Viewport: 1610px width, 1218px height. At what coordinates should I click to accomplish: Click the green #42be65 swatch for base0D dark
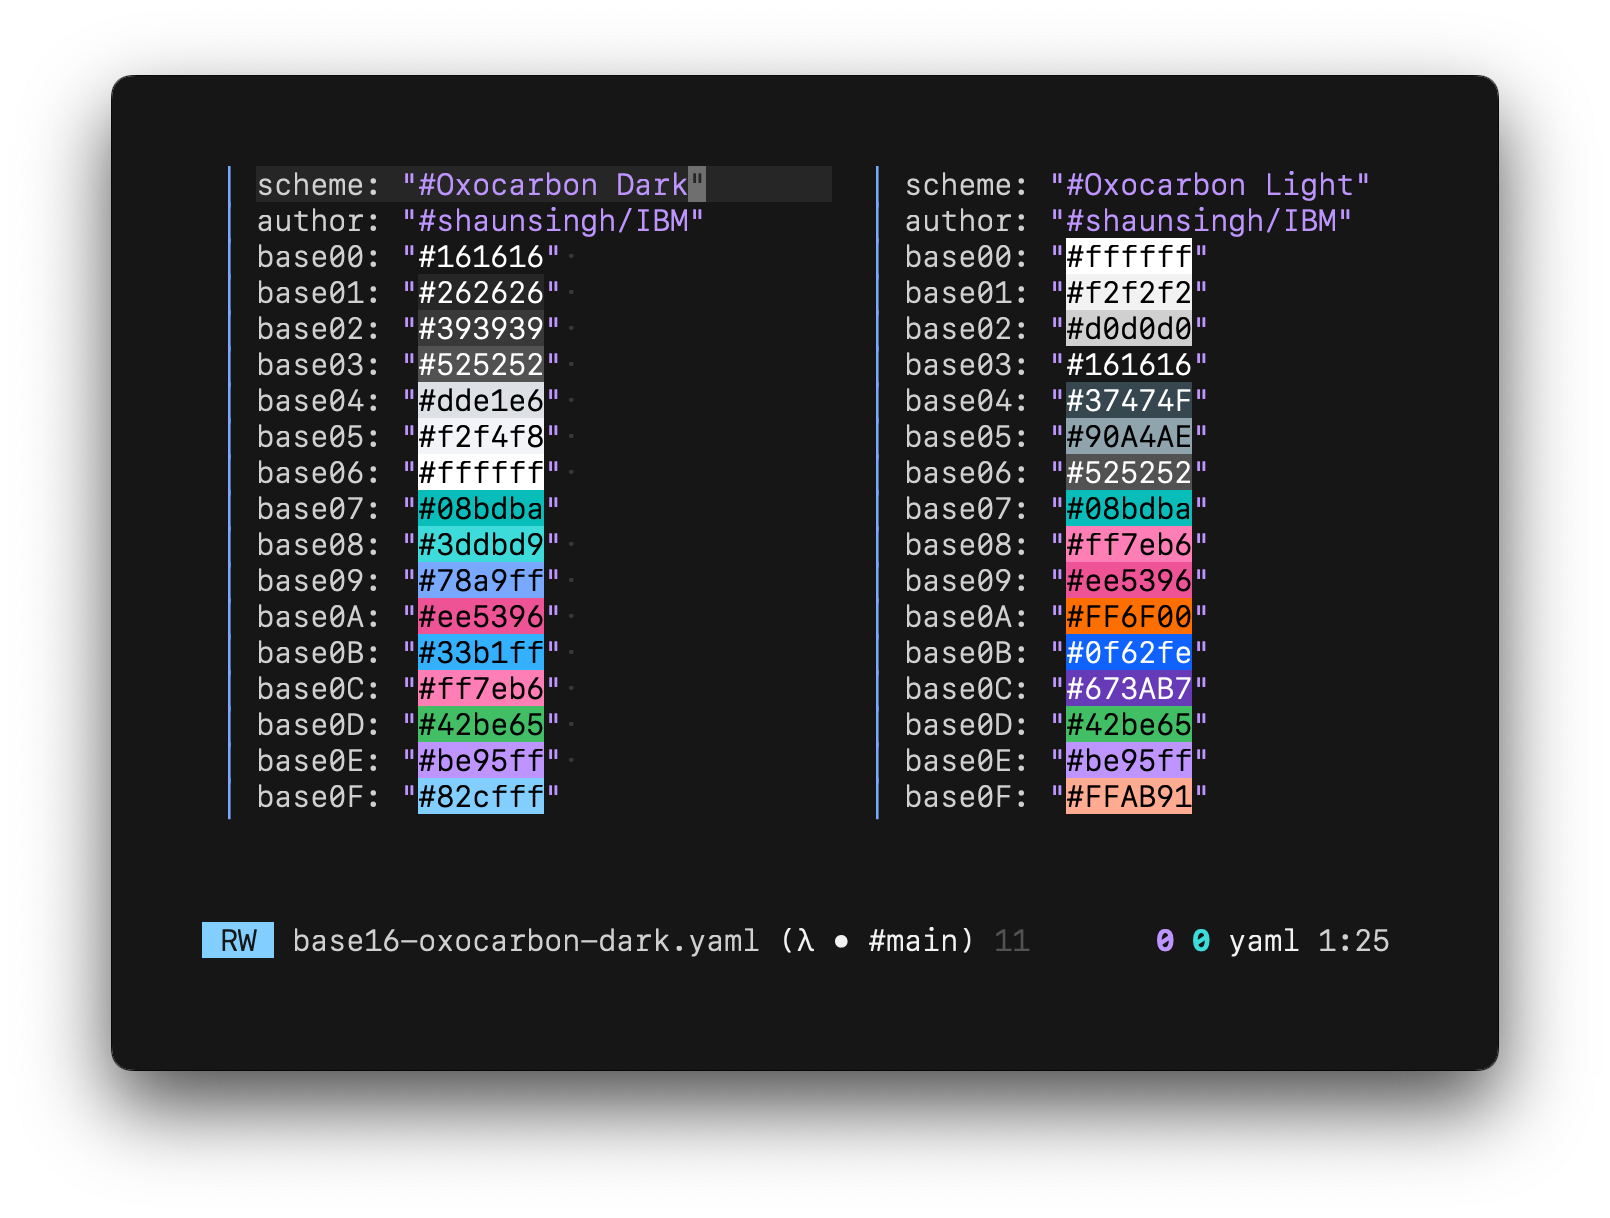(480, 725)
